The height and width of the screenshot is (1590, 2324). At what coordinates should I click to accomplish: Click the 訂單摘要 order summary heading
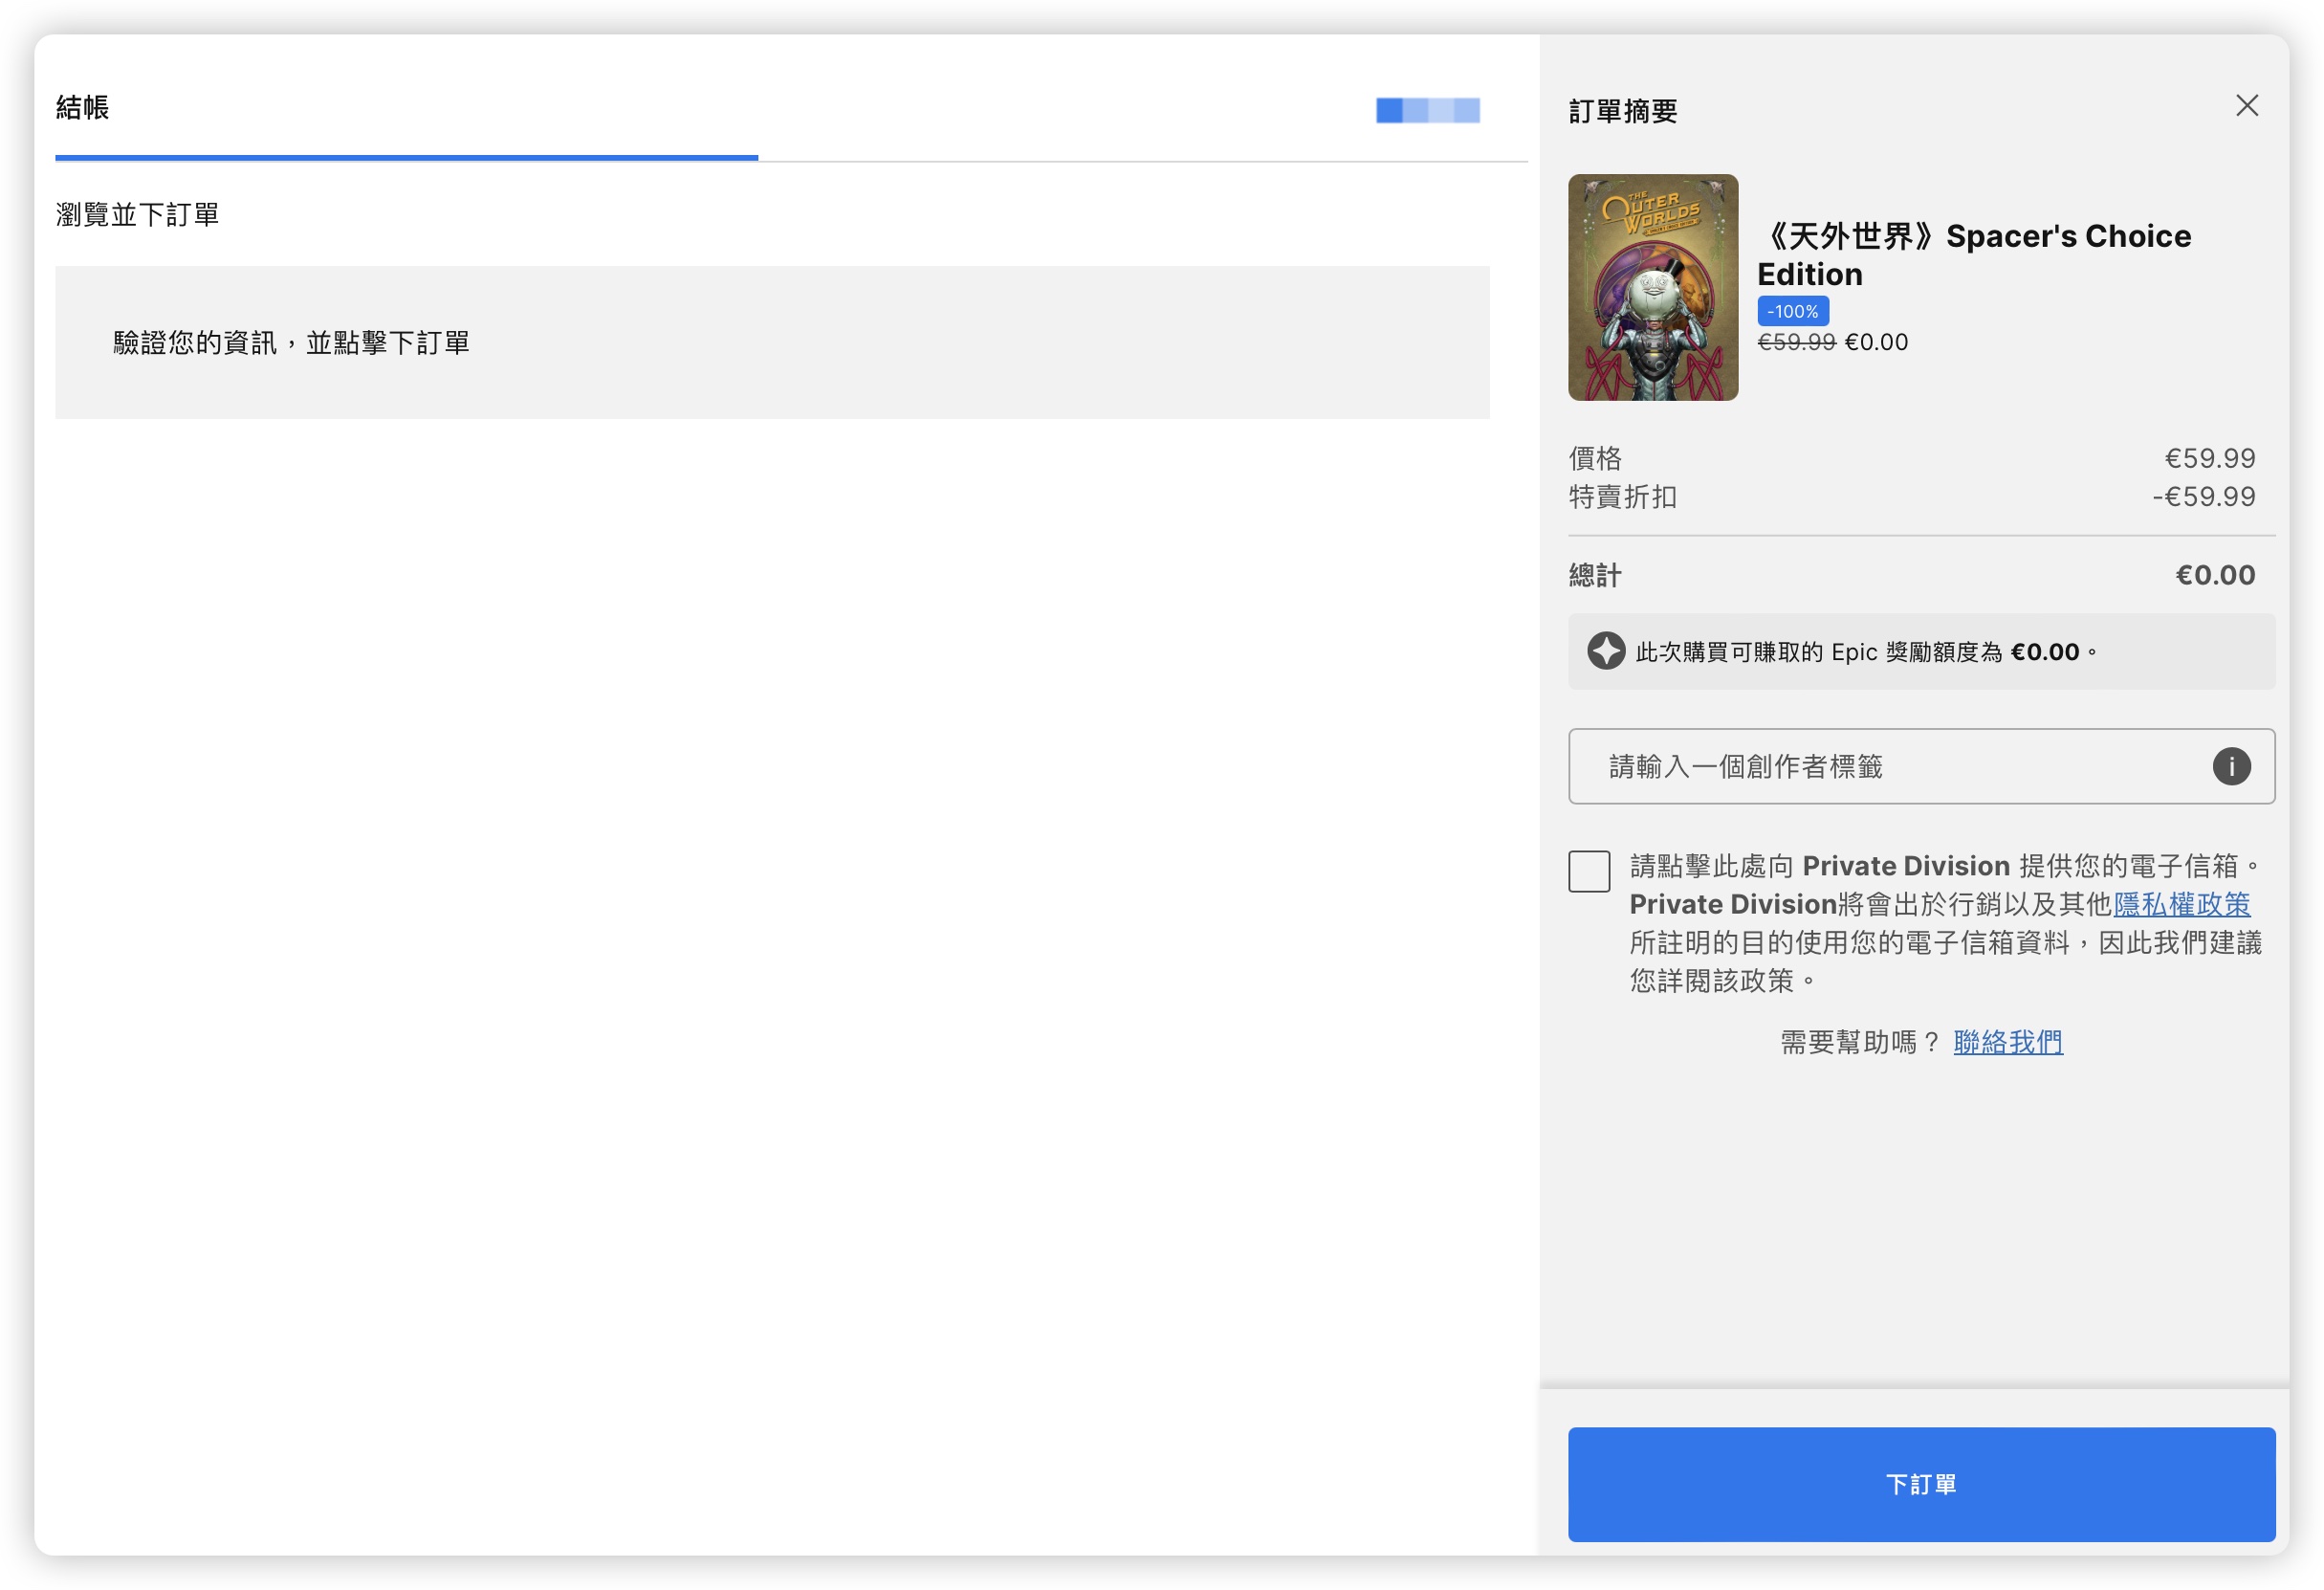(x=1622, y=111)
